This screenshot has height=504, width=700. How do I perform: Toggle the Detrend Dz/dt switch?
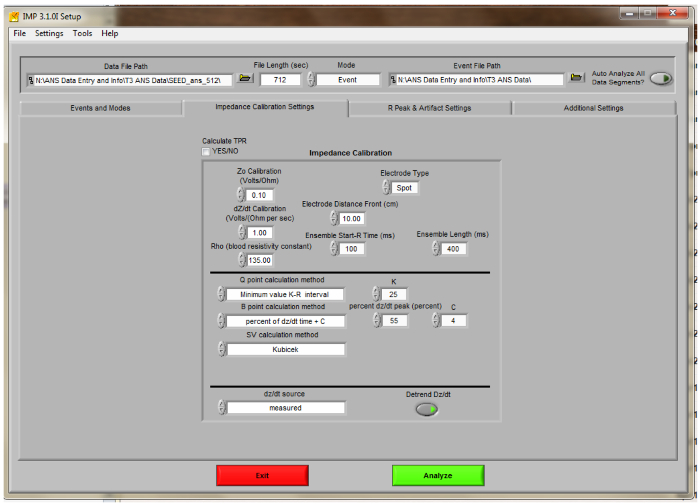pos(427,408)
